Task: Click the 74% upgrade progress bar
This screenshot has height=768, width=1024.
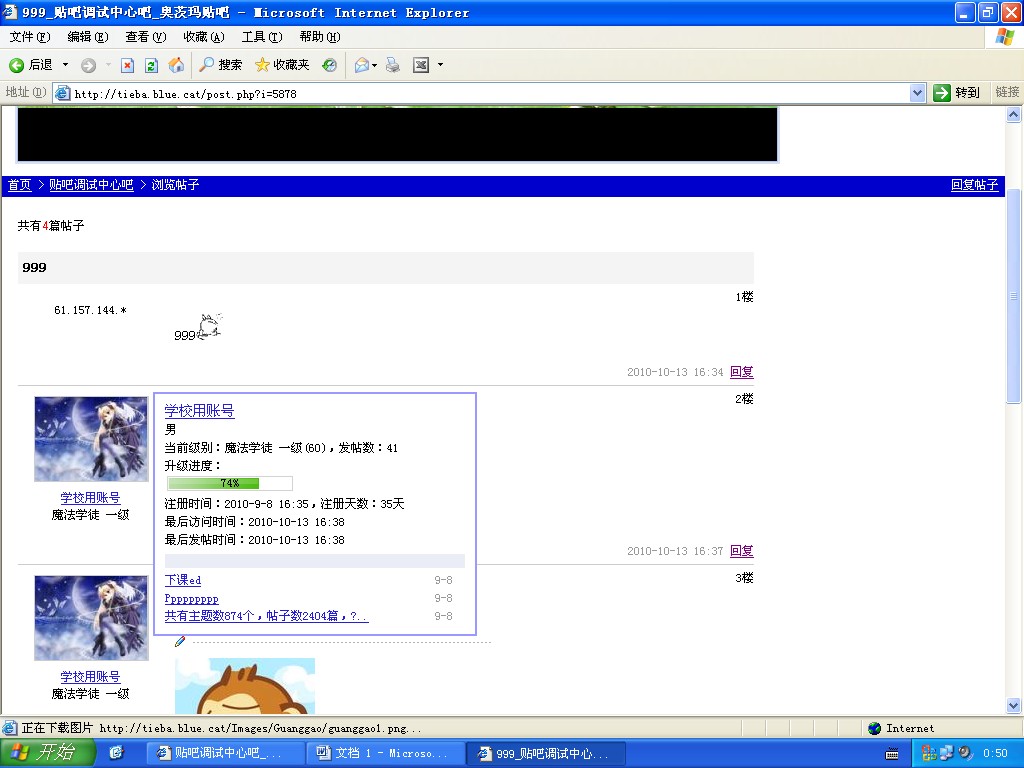Action: pos(230,483)
